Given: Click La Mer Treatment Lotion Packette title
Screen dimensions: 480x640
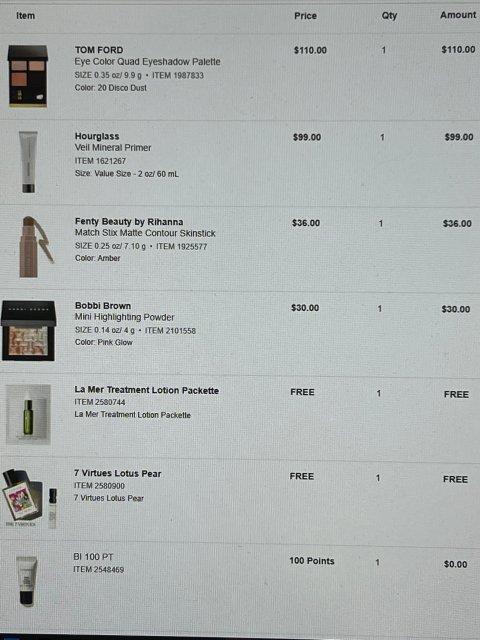Looking at the screenshot, I should coord(147,390).
